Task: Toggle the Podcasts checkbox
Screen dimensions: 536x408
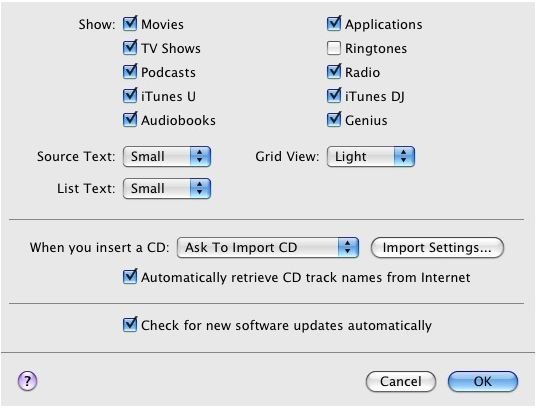Action: click(x=130, y=72)
